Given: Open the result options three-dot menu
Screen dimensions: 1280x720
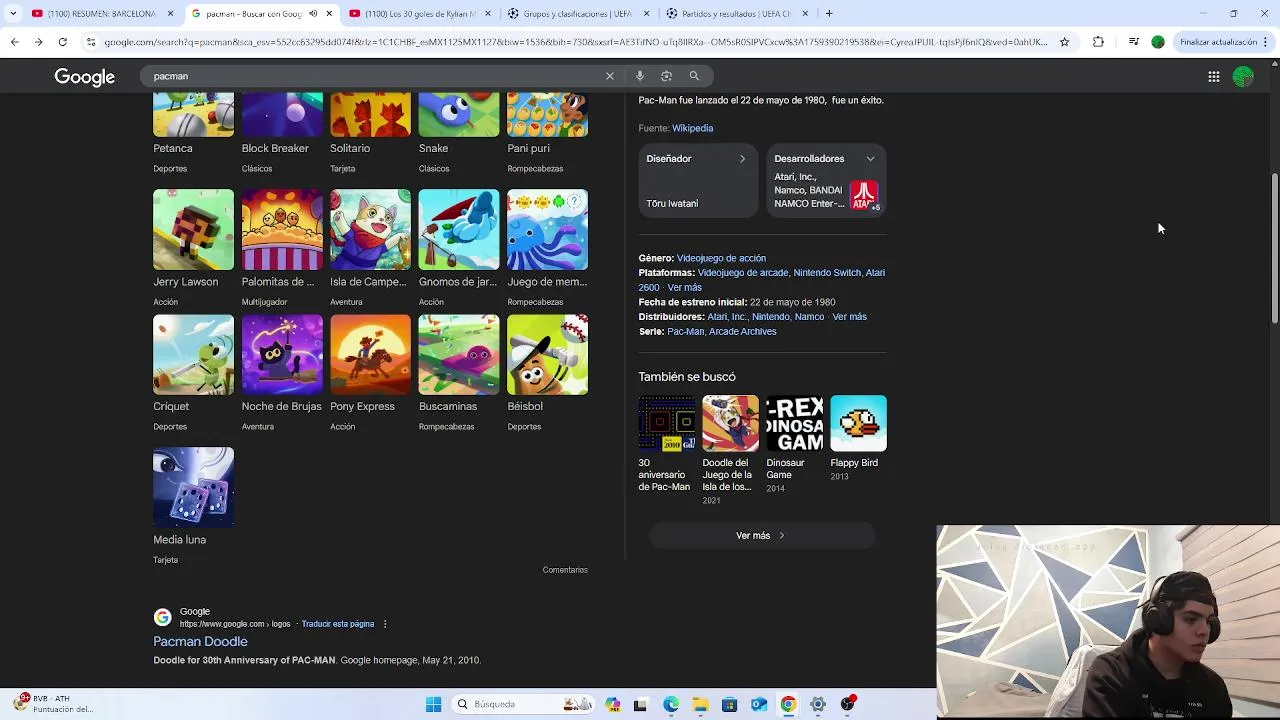Looking at the screenshot, I should 385,624.
